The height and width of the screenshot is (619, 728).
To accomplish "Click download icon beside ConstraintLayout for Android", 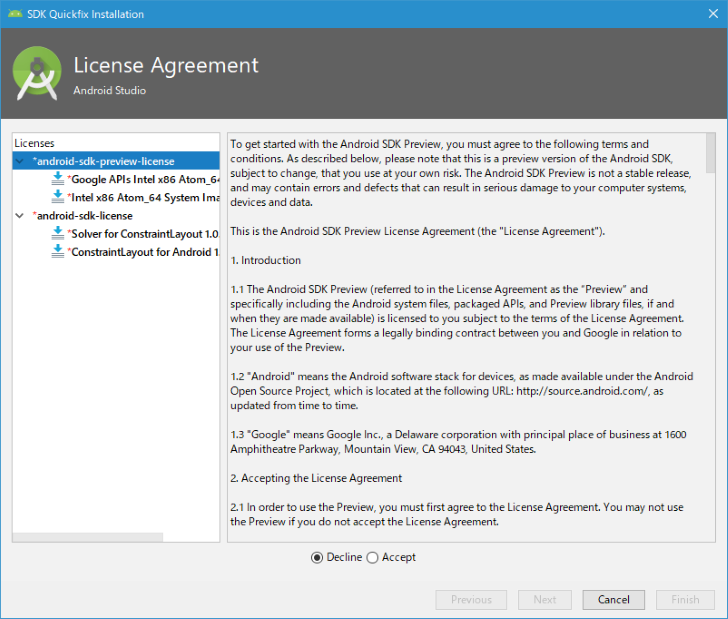I will (x=58, y=251).
